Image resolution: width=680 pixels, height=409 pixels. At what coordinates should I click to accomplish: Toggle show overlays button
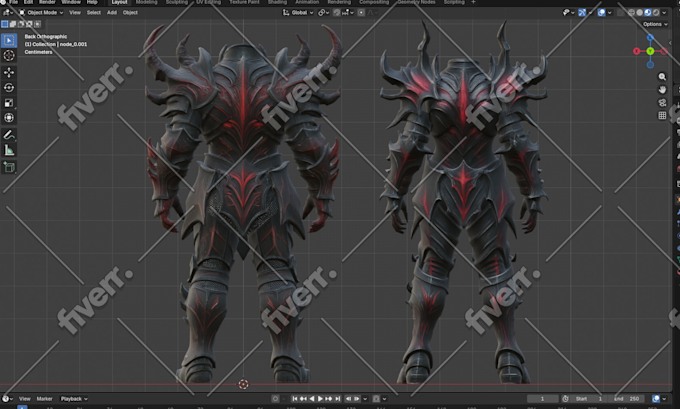point(601,13)
